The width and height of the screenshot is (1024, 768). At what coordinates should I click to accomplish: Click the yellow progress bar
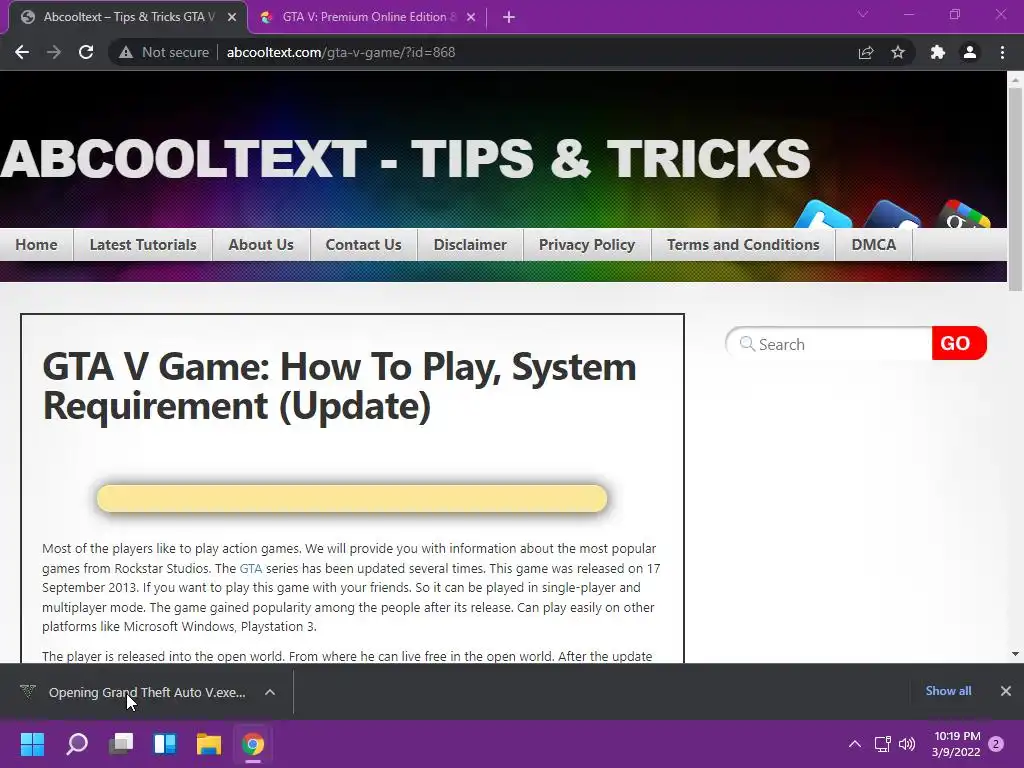click(352, 498)
